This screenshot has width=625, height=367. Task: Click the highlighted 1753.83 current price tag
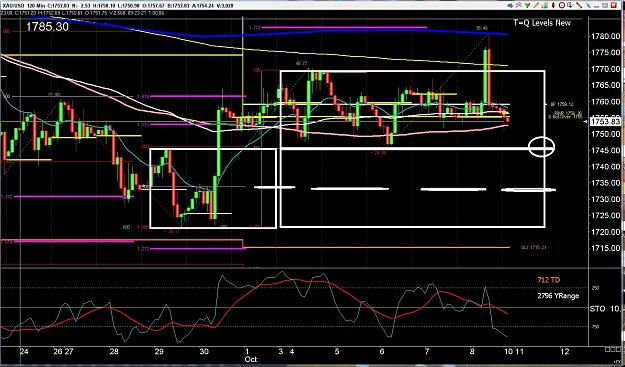pos(606,122)
